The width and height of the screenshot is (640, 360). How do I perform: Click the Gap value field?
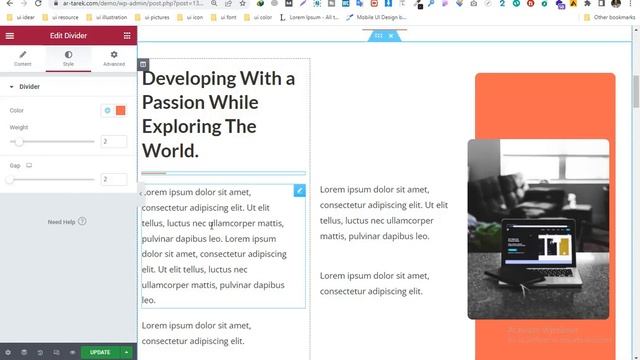(x=113, y=179)
